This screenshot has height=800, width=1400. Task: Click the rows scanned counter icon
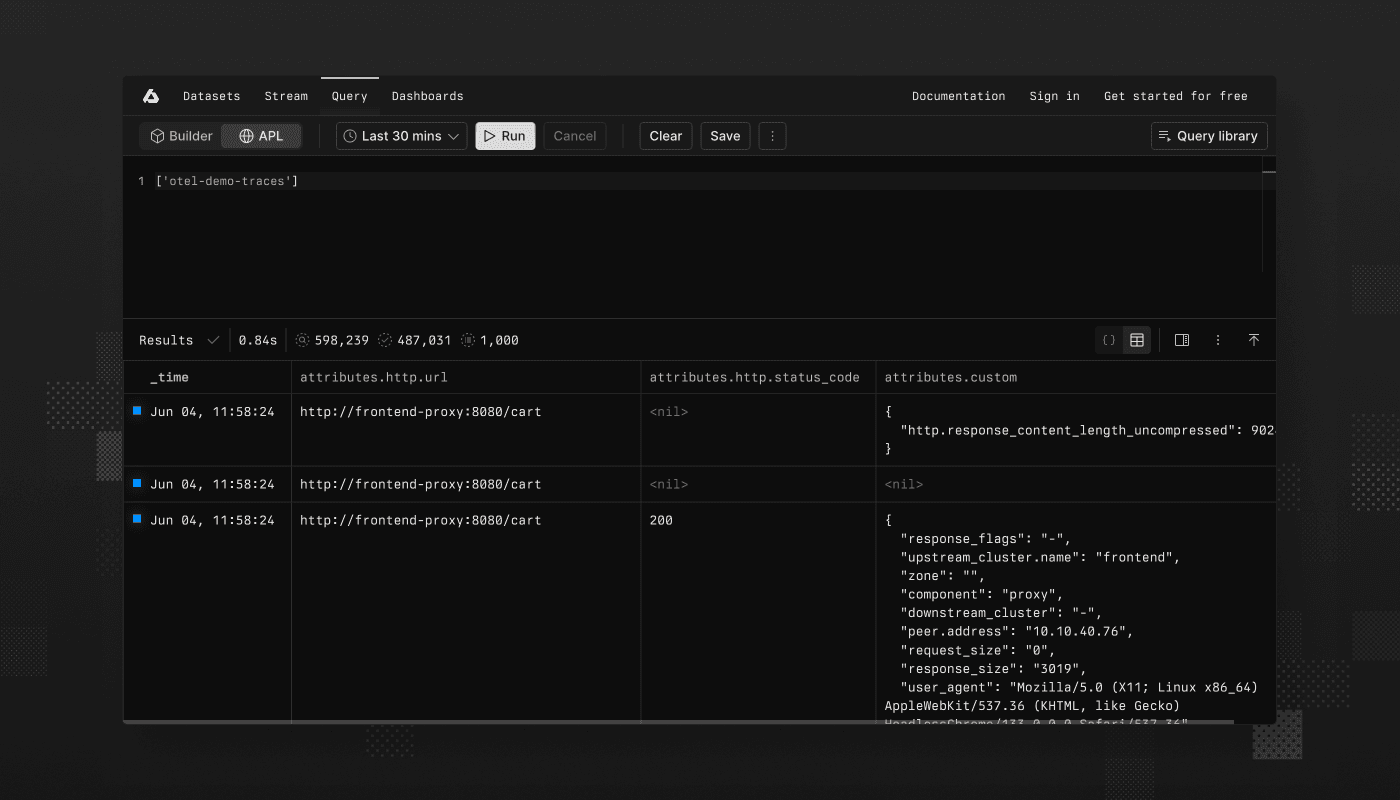(x=302, y=340)
